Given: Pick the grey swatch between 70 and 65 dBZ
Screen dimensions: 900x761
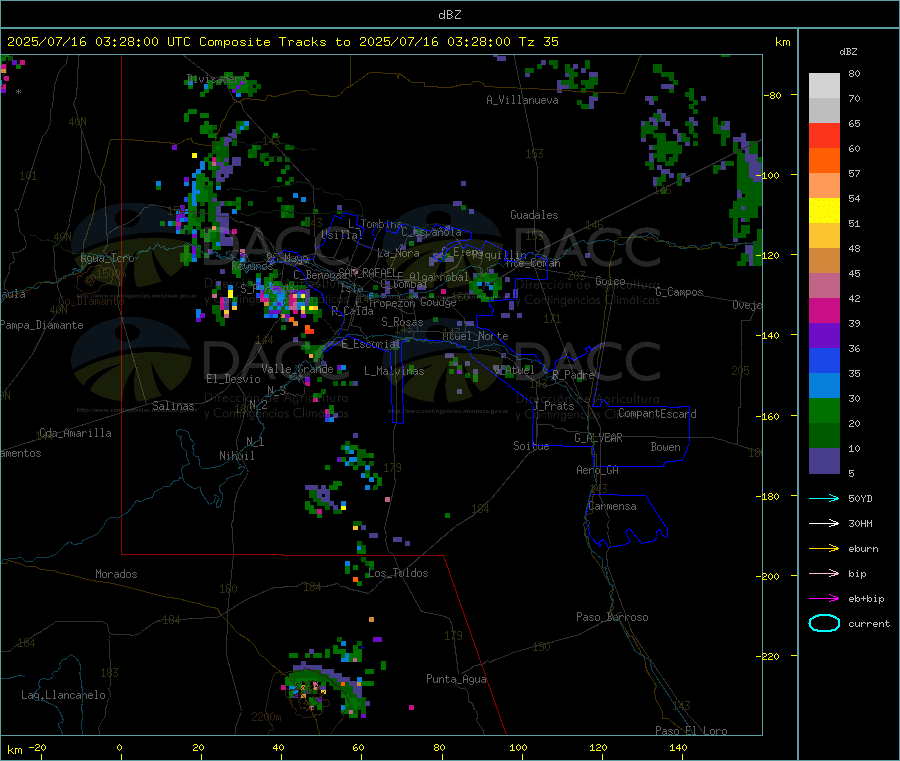Looking at the screenshot, I should (824, 111).
